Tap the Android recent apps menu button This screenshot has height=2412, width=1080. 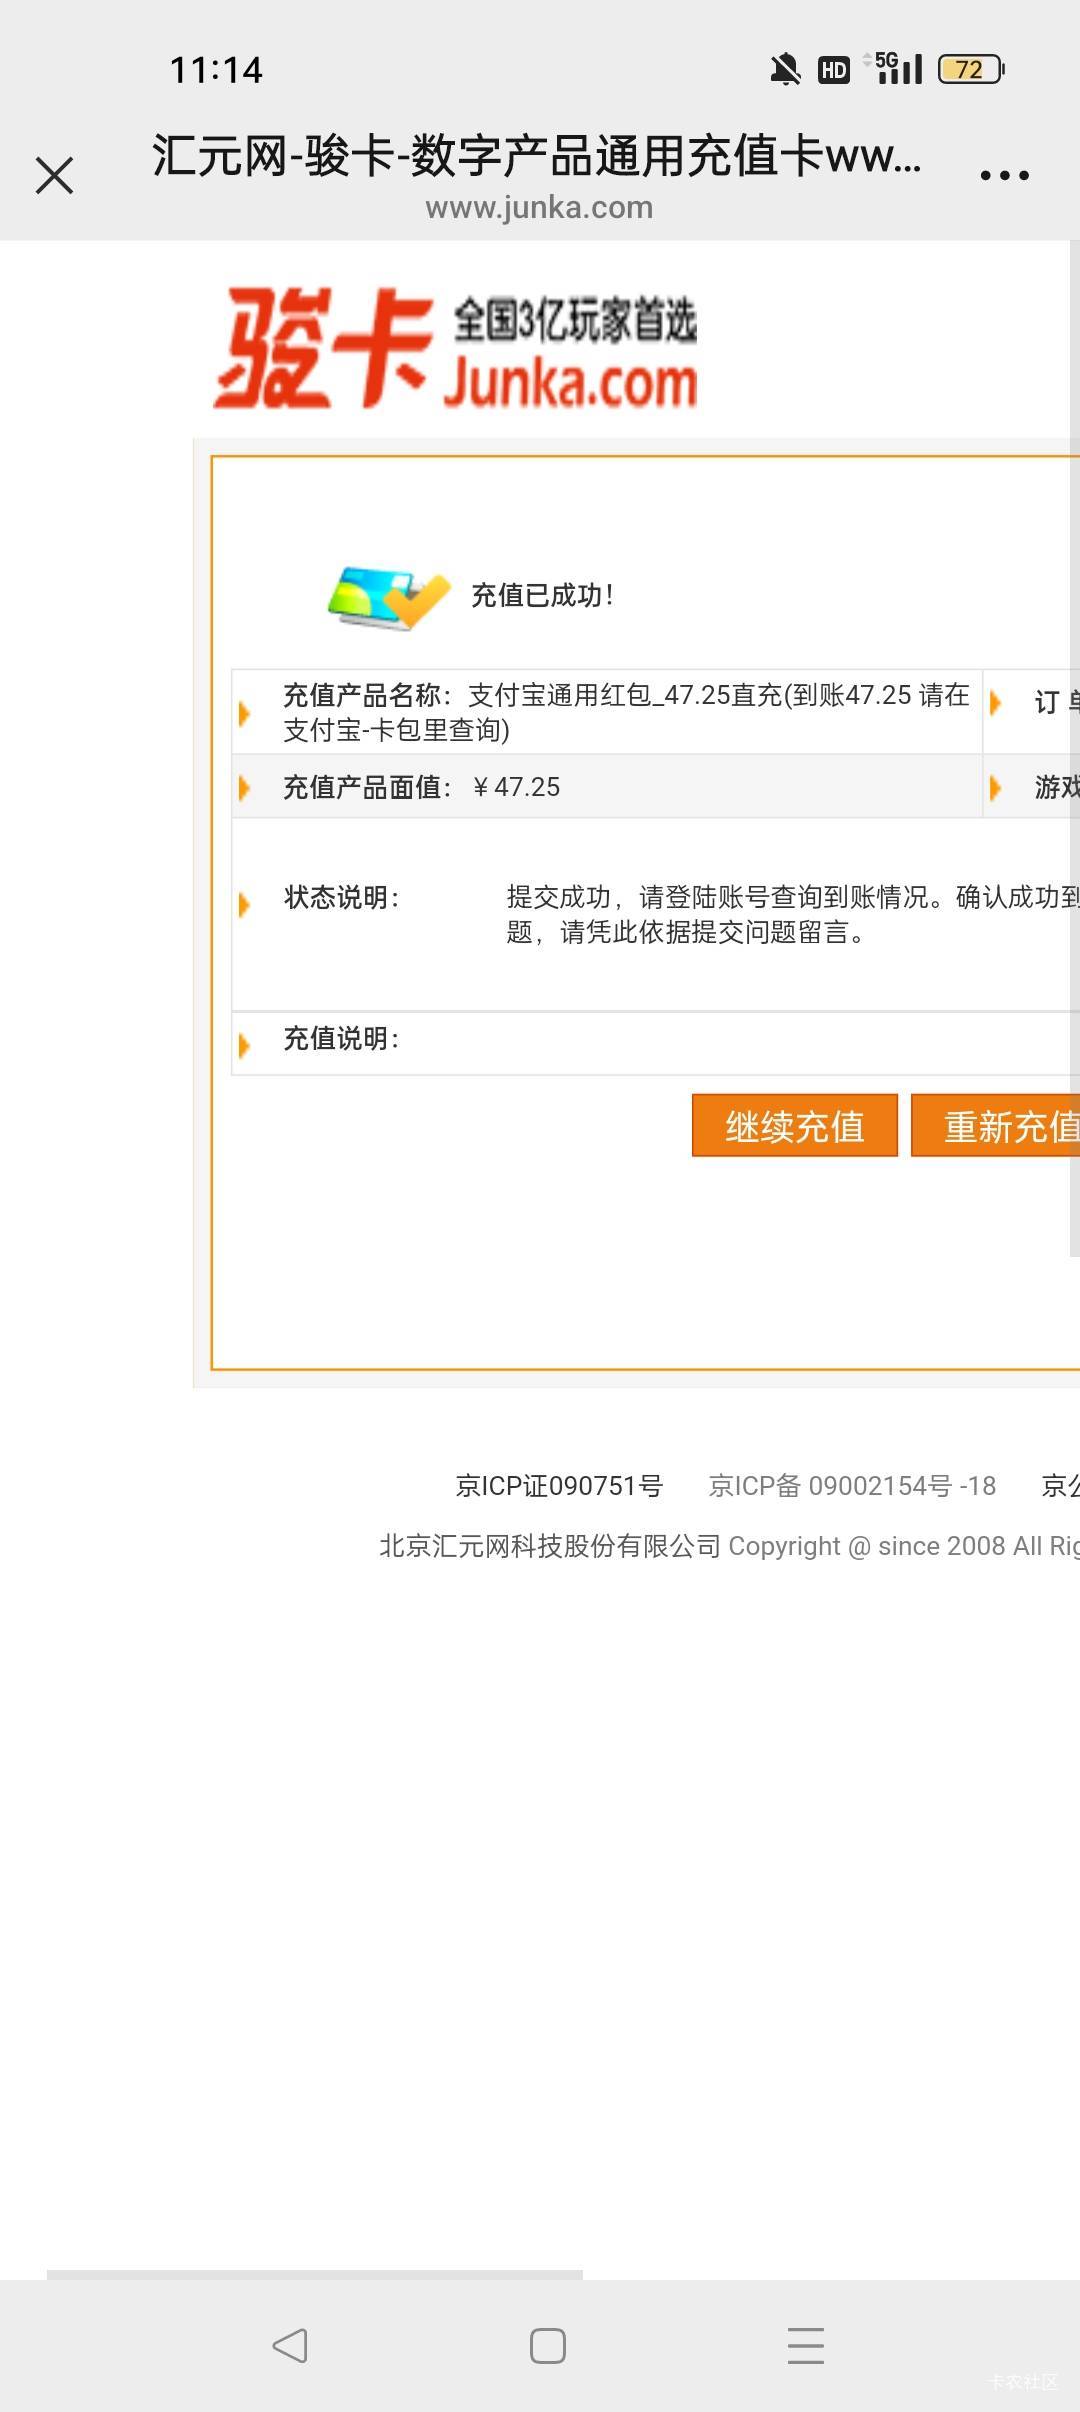point(806,2345)
